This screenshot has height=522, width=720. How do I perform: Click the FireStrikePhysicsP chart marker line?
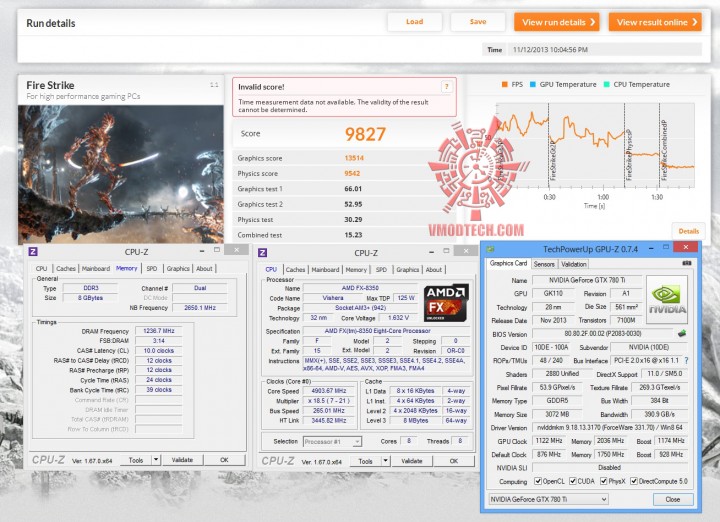624,146
